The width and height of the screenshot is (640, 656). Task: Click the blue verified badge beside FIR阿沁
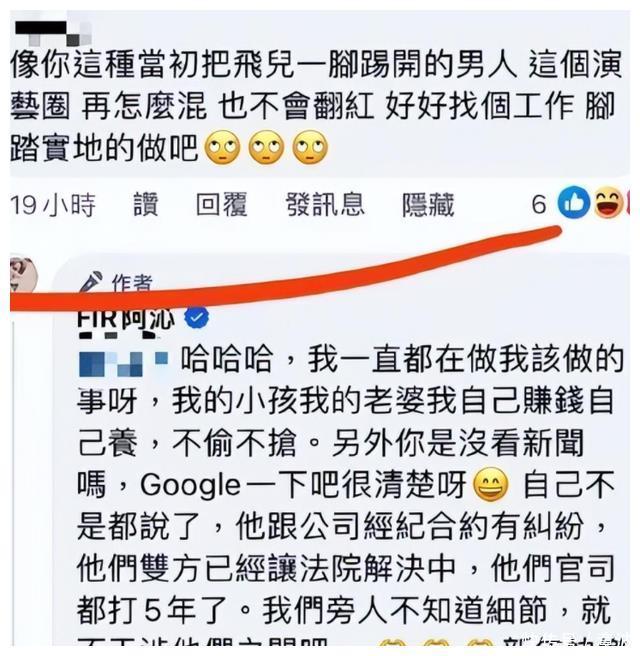point(196,318)
